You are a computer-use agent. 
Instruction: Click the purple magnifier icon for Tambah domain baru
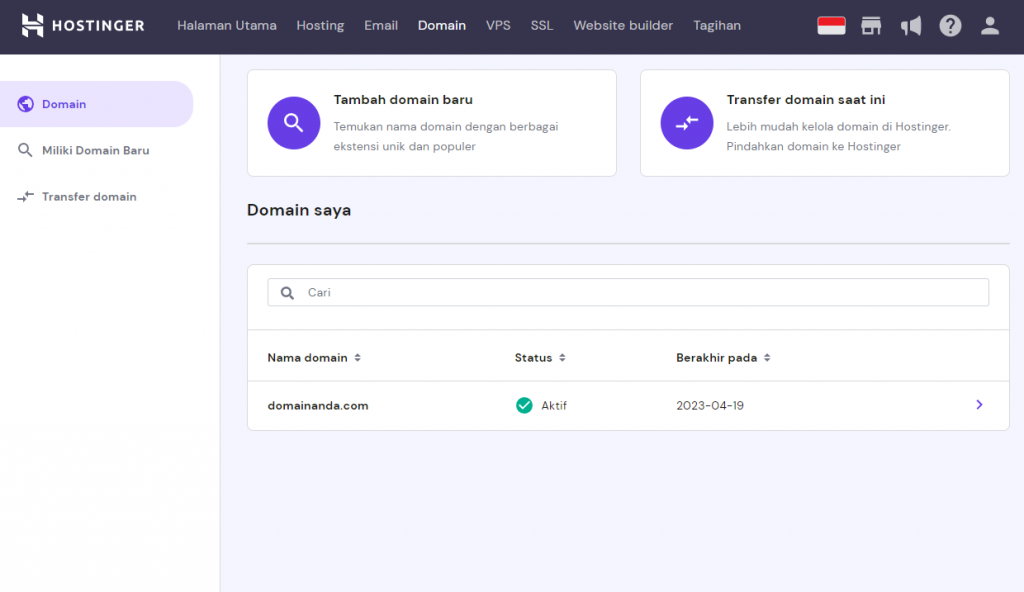[293, 123]
